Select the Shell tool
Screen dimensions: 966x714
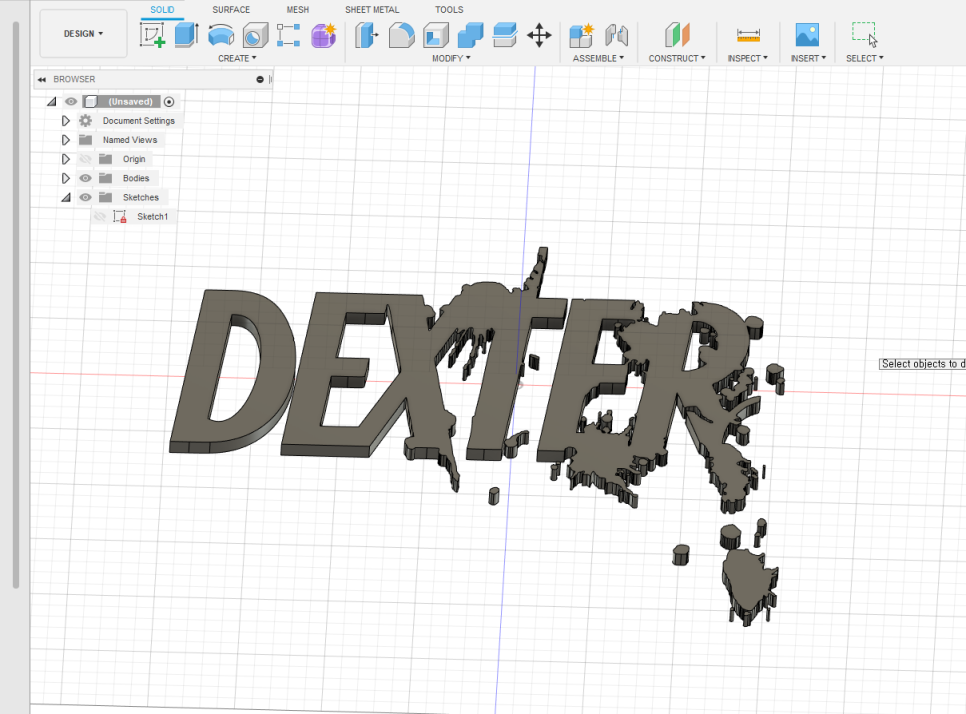coord(436,35)
